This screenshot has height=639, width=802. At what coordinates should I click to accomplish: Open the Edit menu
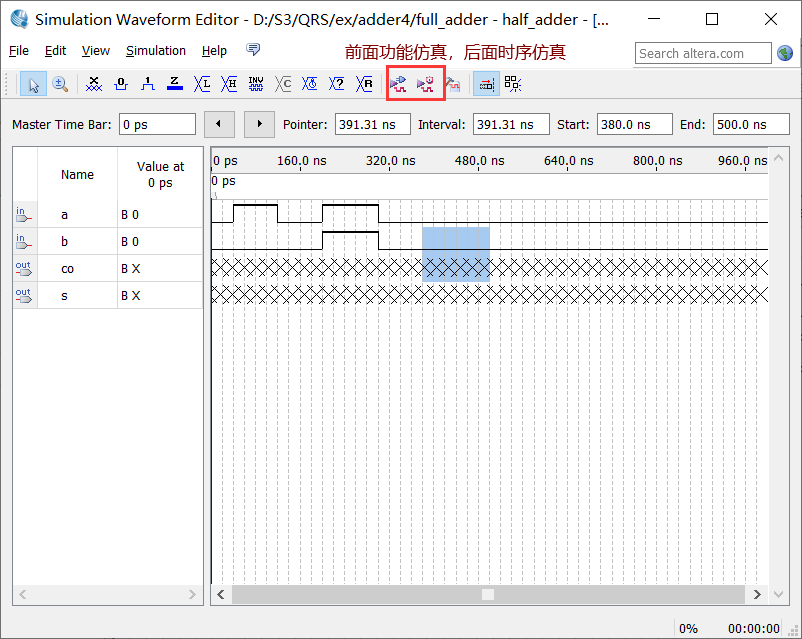tap(55, 51)
